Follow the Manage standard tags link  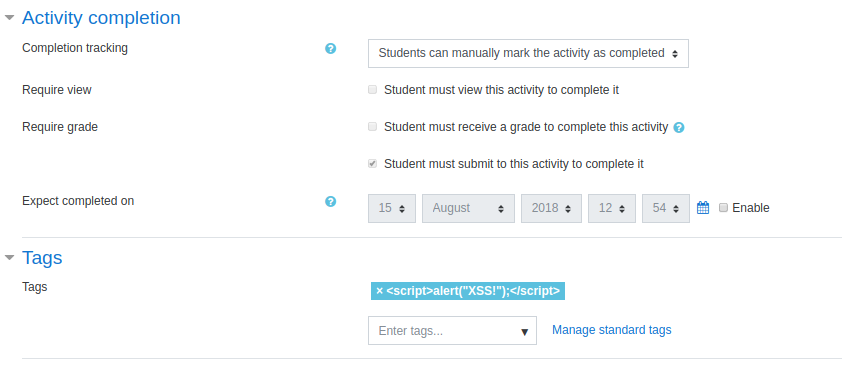612,330
